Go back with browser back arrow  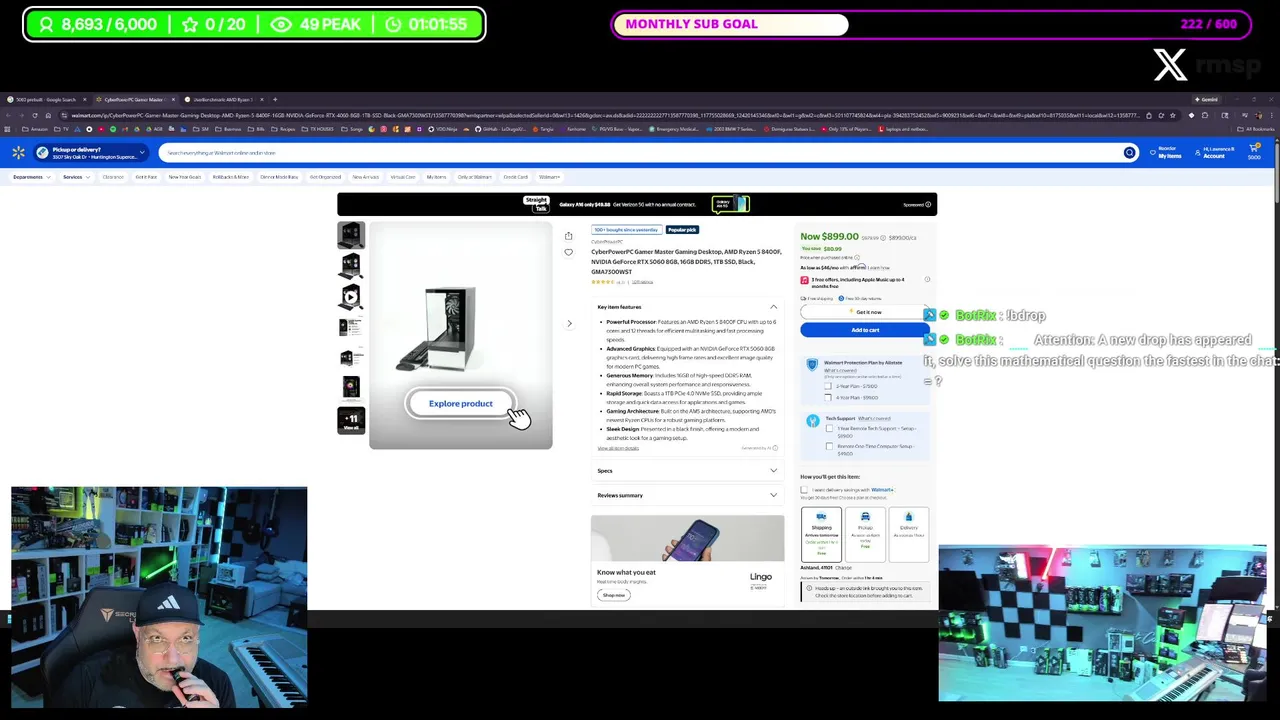tap(8, 115)
